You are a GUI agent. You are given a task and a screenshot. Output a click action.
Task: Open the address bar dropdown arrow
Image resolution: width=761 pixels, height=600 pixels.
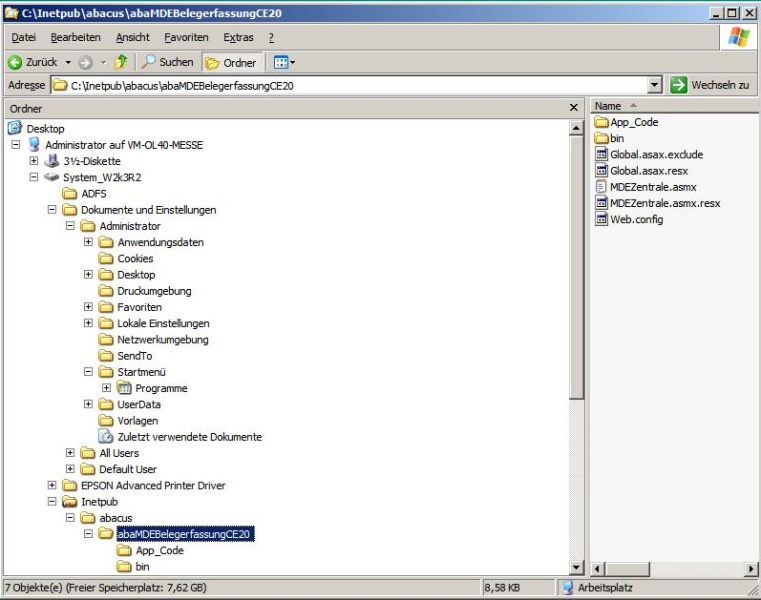(655, 85)
